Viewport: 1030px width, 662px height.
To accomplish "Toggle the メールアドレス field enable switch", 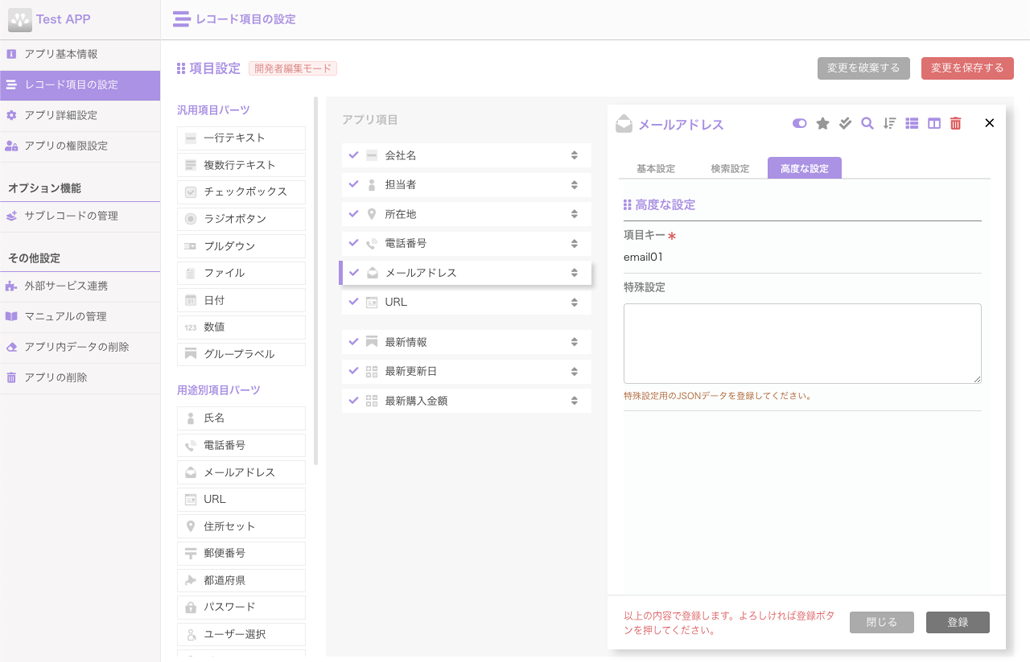I will 799,123.
